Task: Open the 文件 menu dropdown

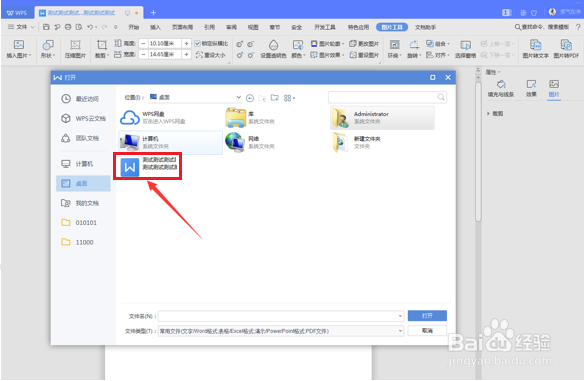Action: pos(21,27)
